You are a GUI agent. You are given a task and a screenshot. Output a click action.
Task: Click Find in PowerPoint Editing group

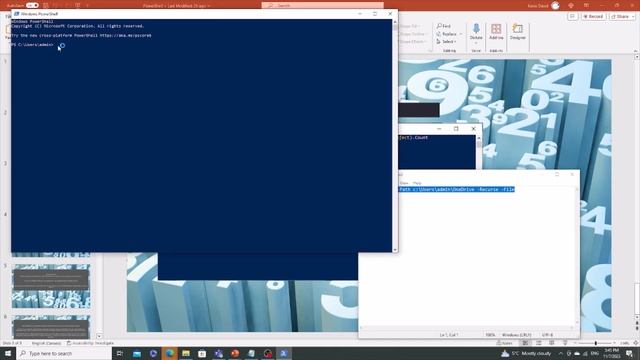pos(444,26)
